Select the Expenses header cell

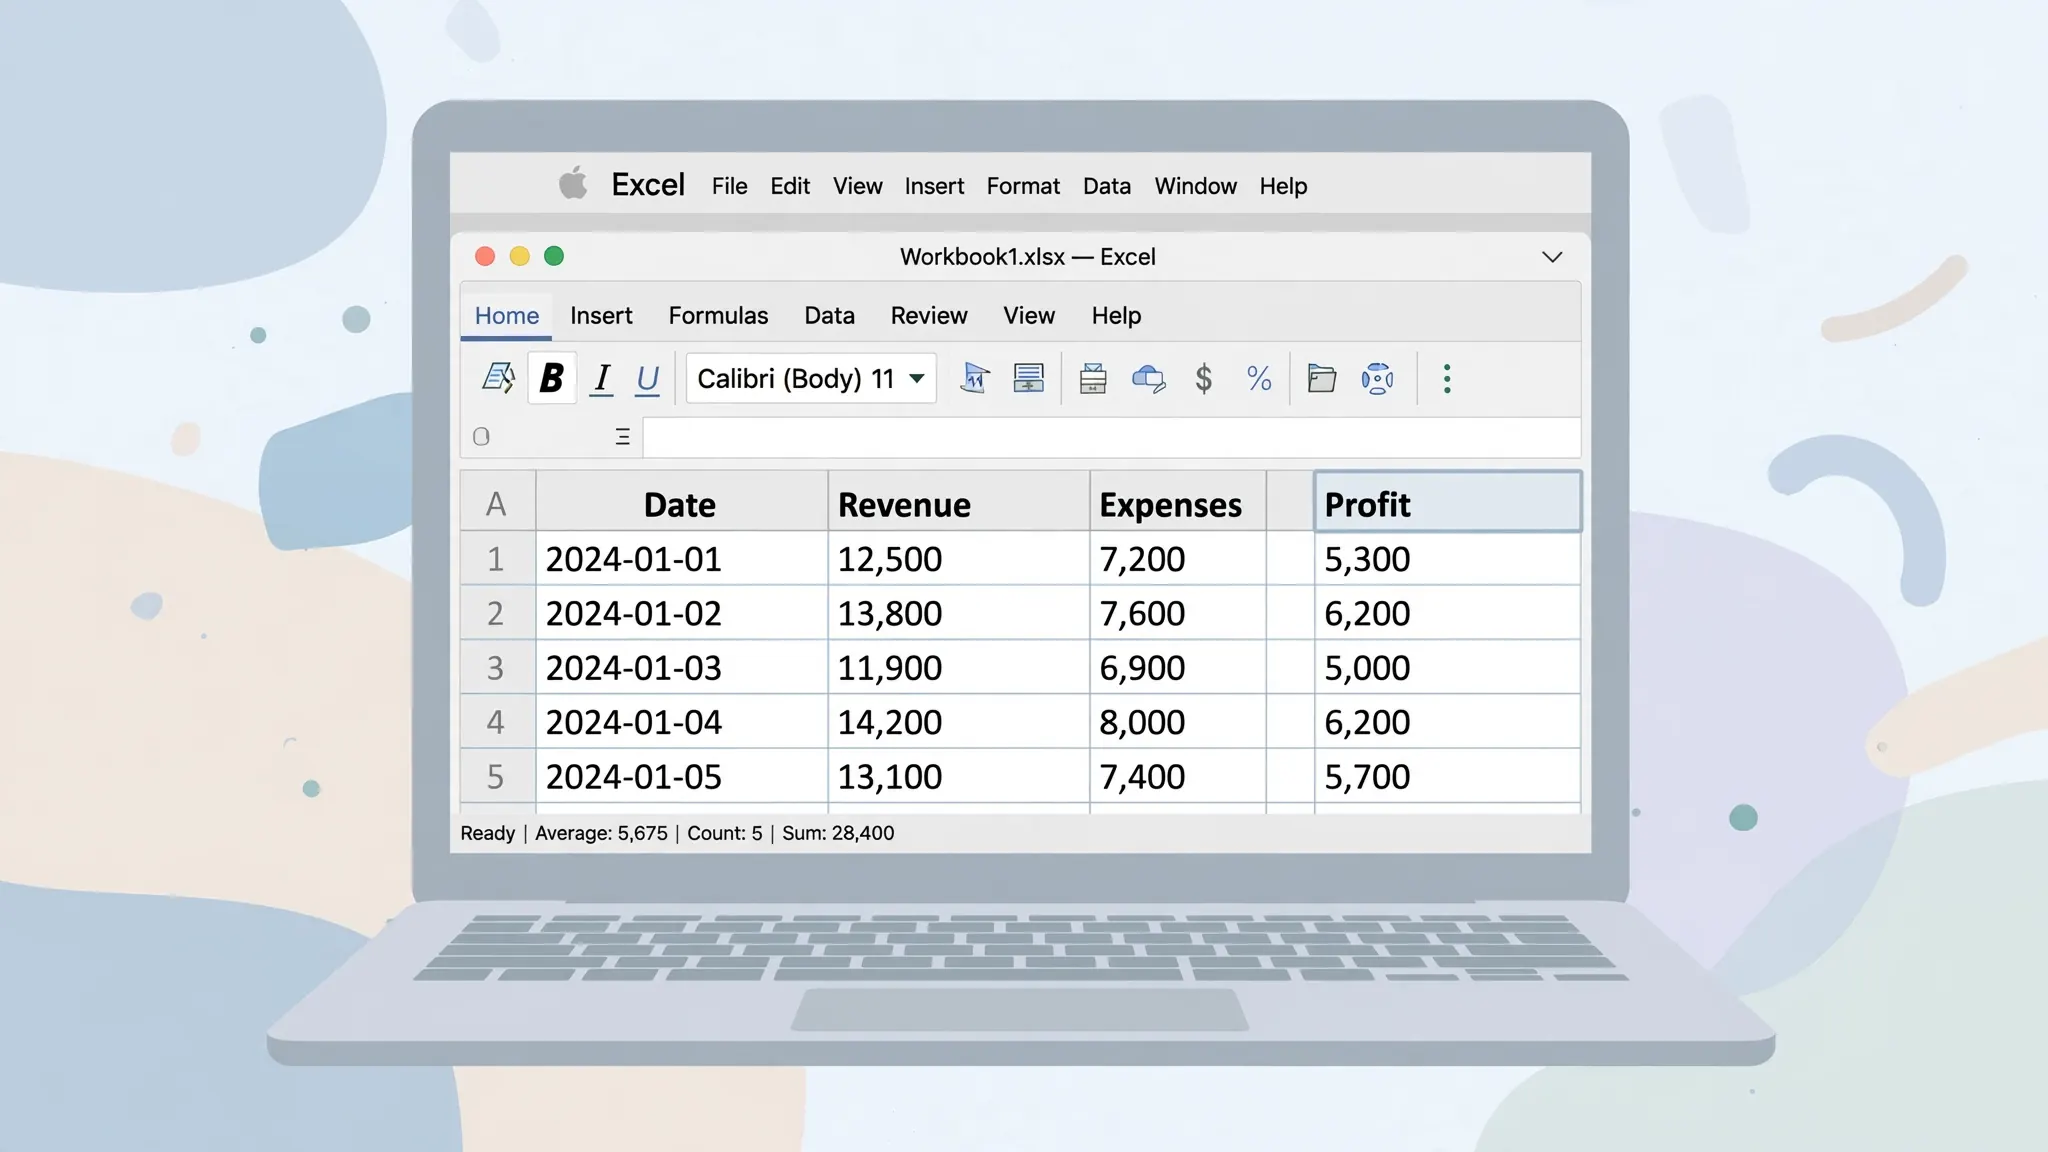click(x=1178, y=501)
